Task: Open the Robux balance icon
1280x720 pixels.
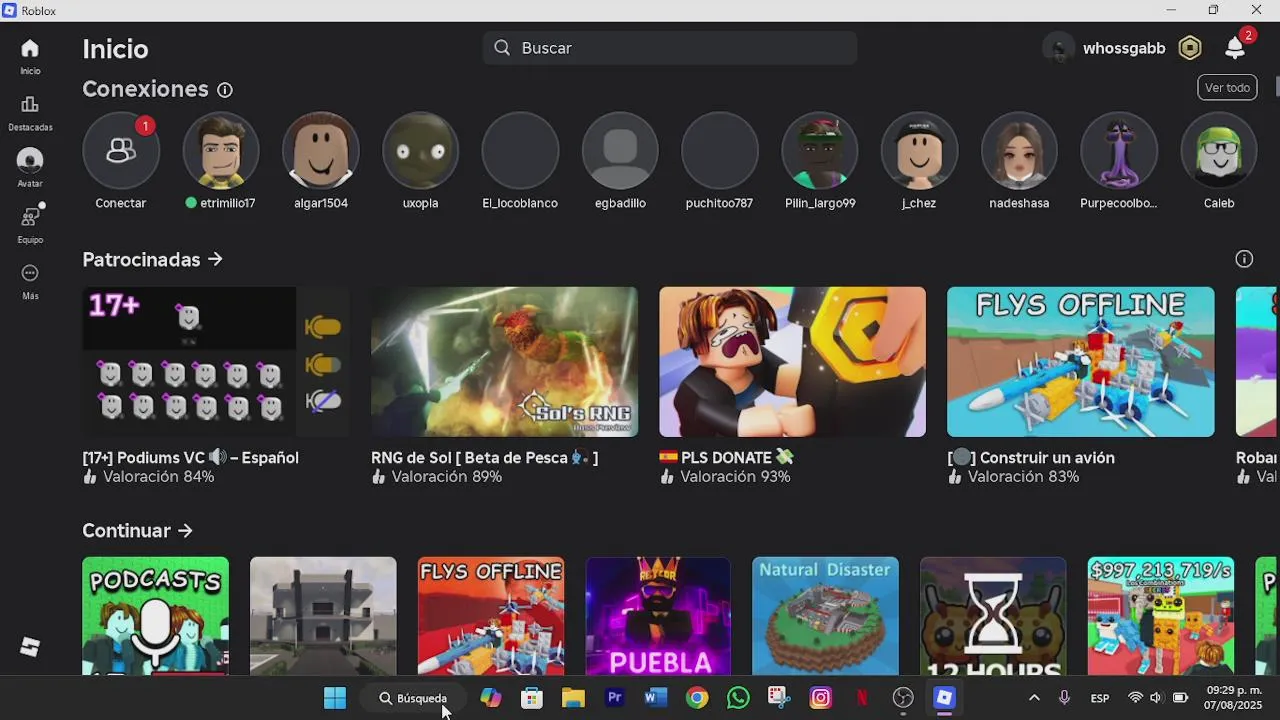Action: click(1190, 48)
